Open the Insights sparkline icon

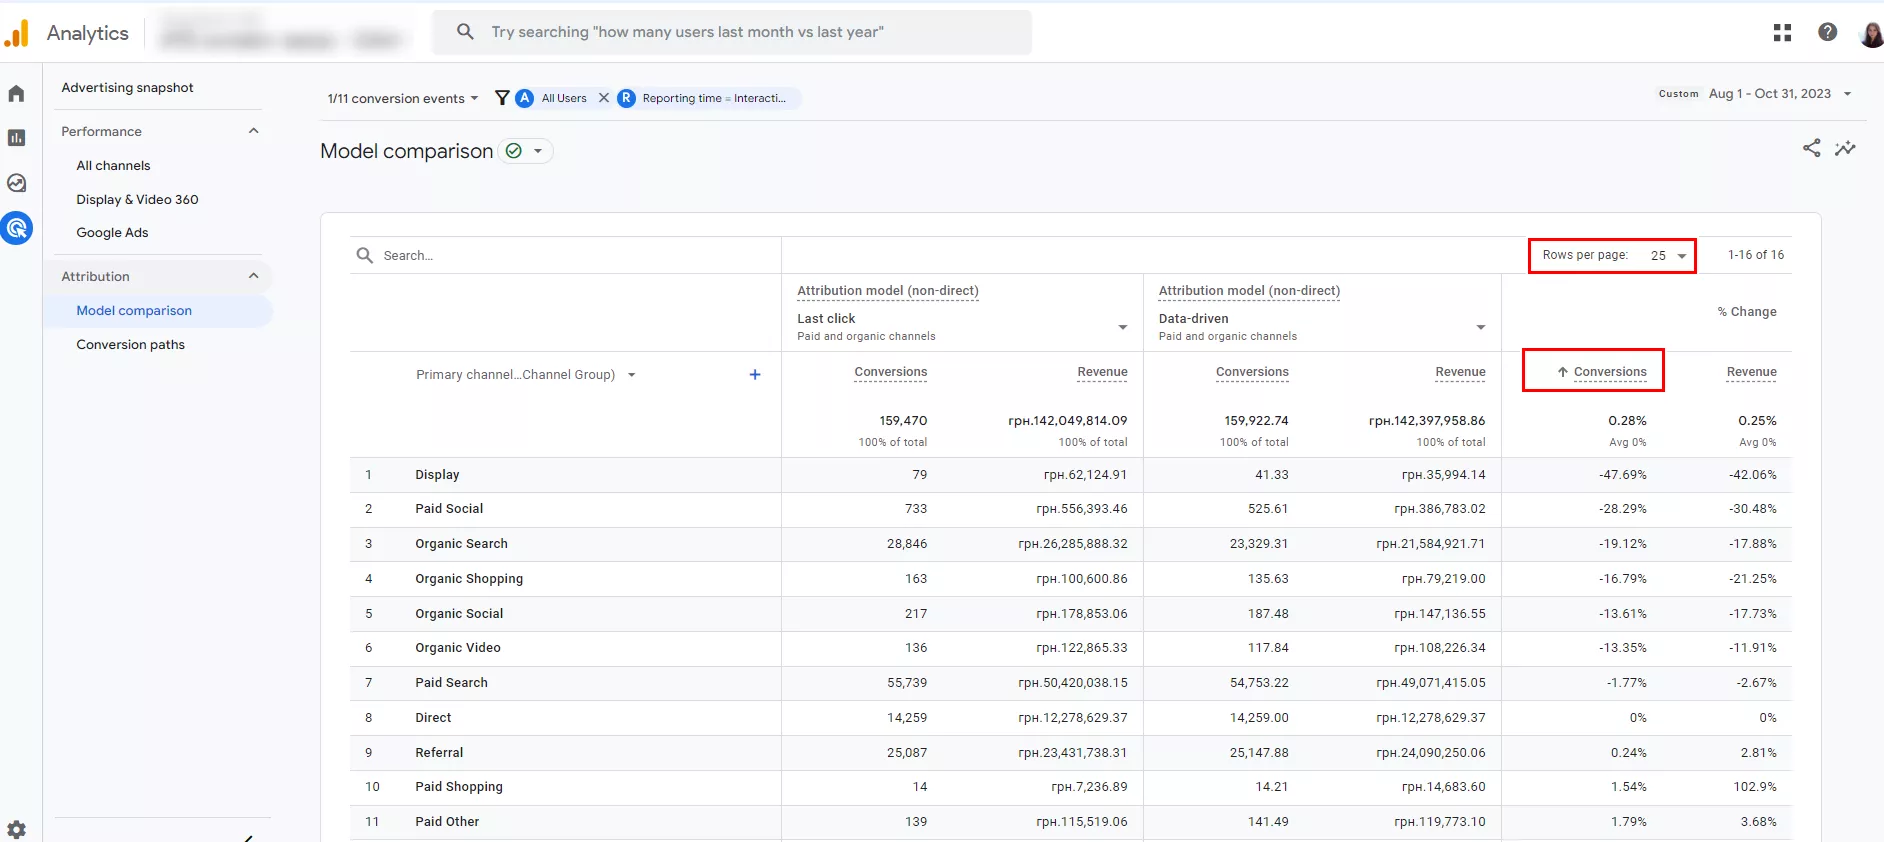[1845, 148]
